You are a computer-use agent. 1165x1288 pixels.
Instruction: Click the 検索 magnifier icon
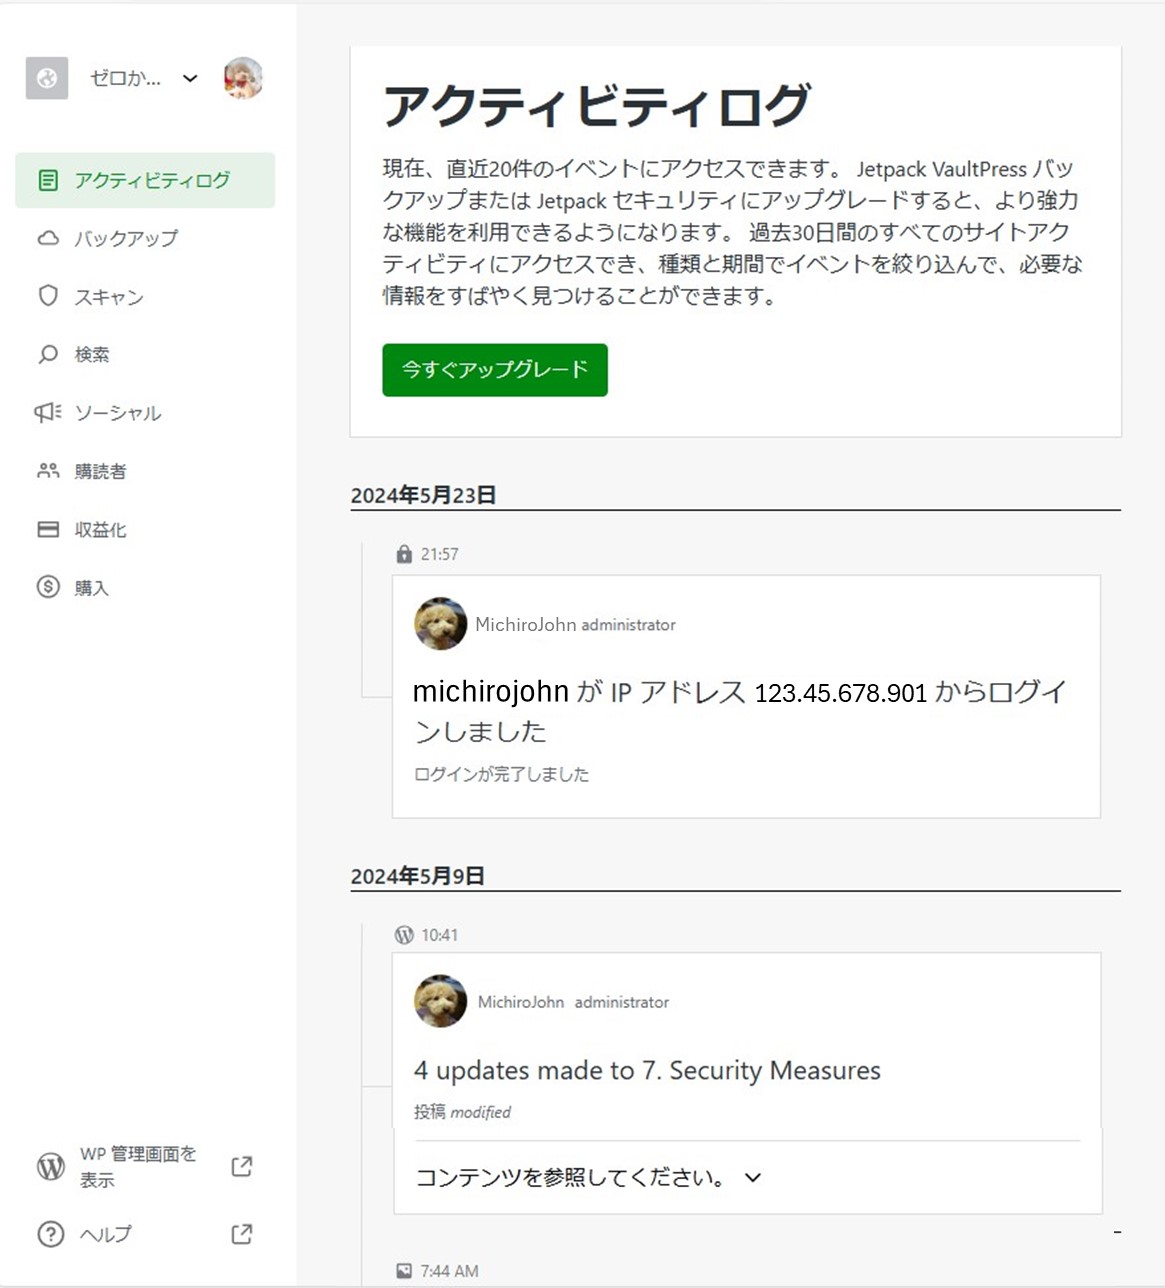pos(48,354)
